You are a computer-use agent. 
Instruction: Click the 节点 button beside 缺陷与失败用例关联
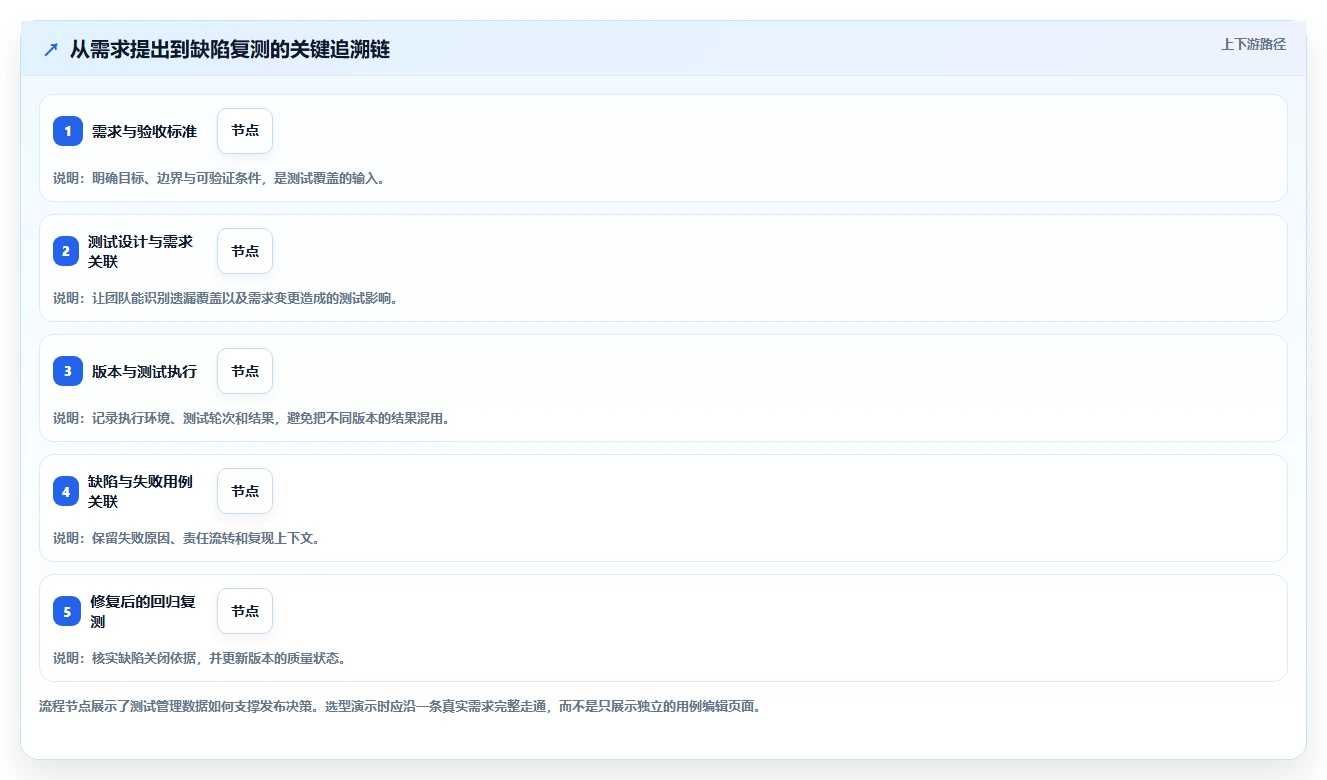[245, 491]
